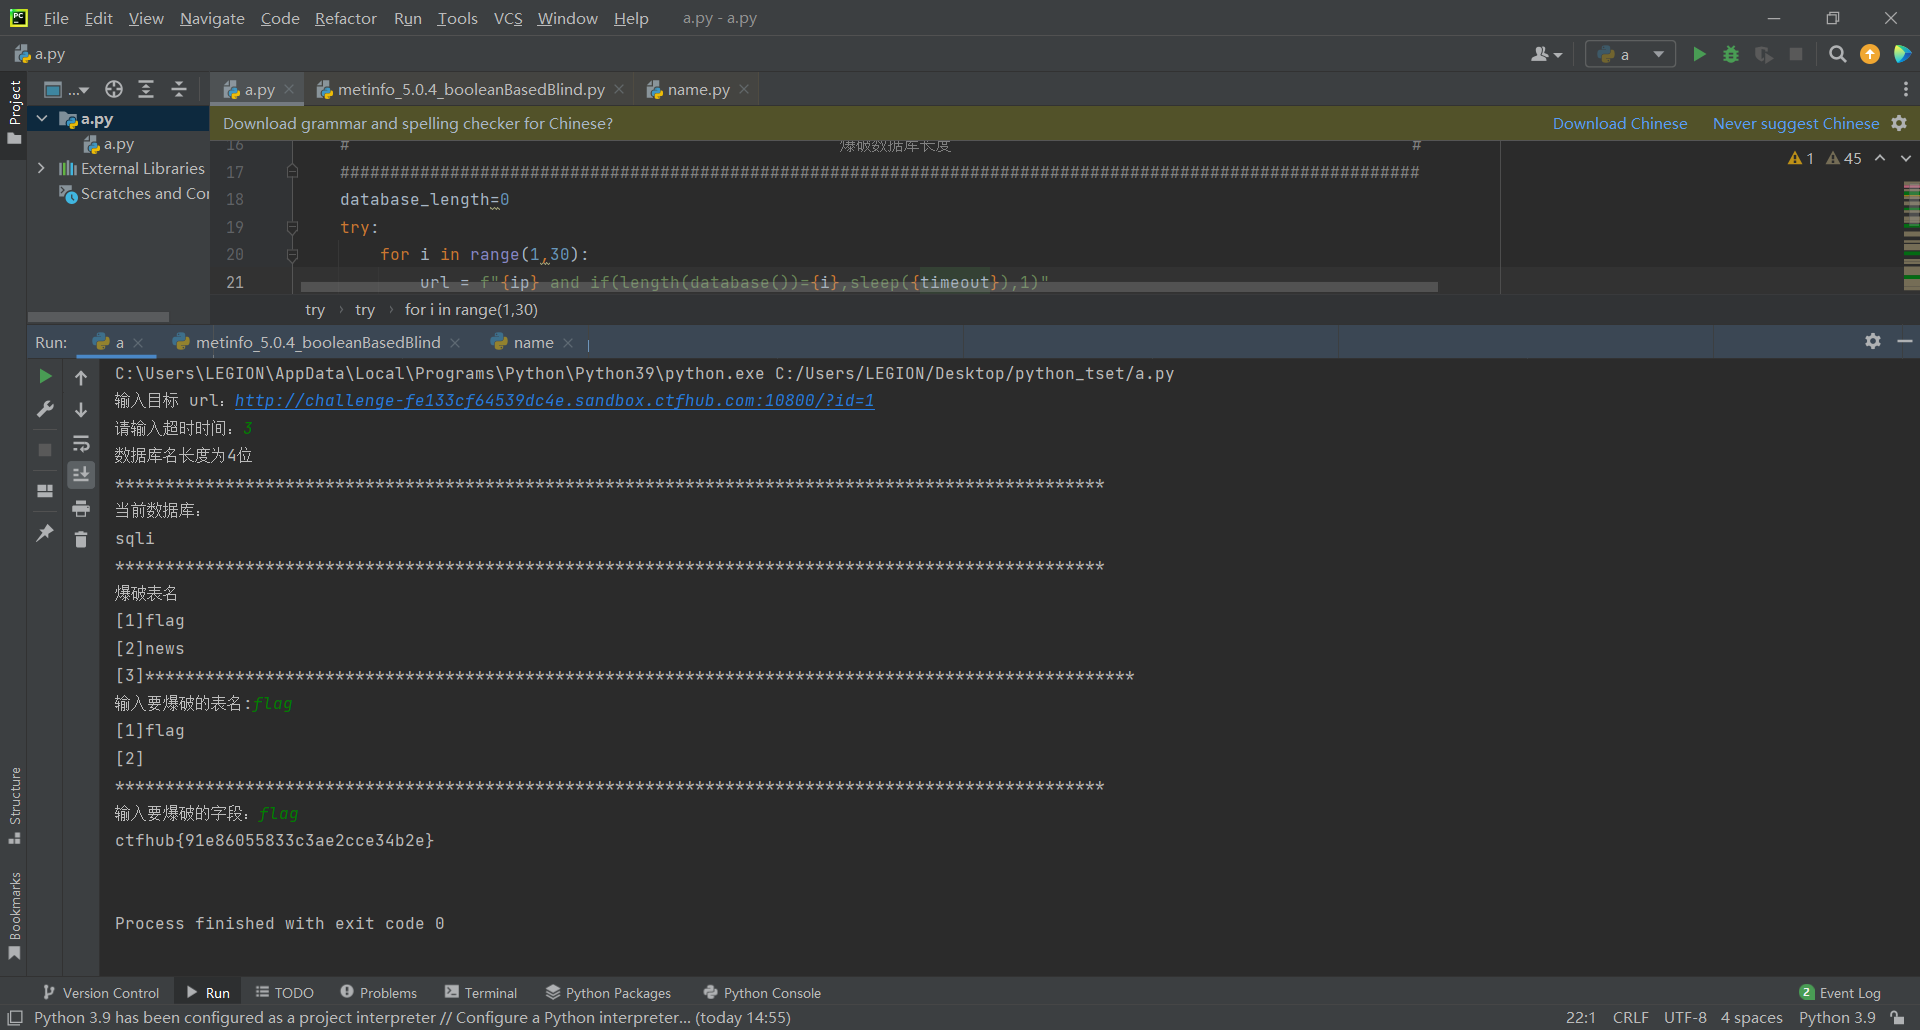Open the Terminal tool window
This screenshot has height=1030, width=1920.
pyautogui.click(x=481, y=992)
